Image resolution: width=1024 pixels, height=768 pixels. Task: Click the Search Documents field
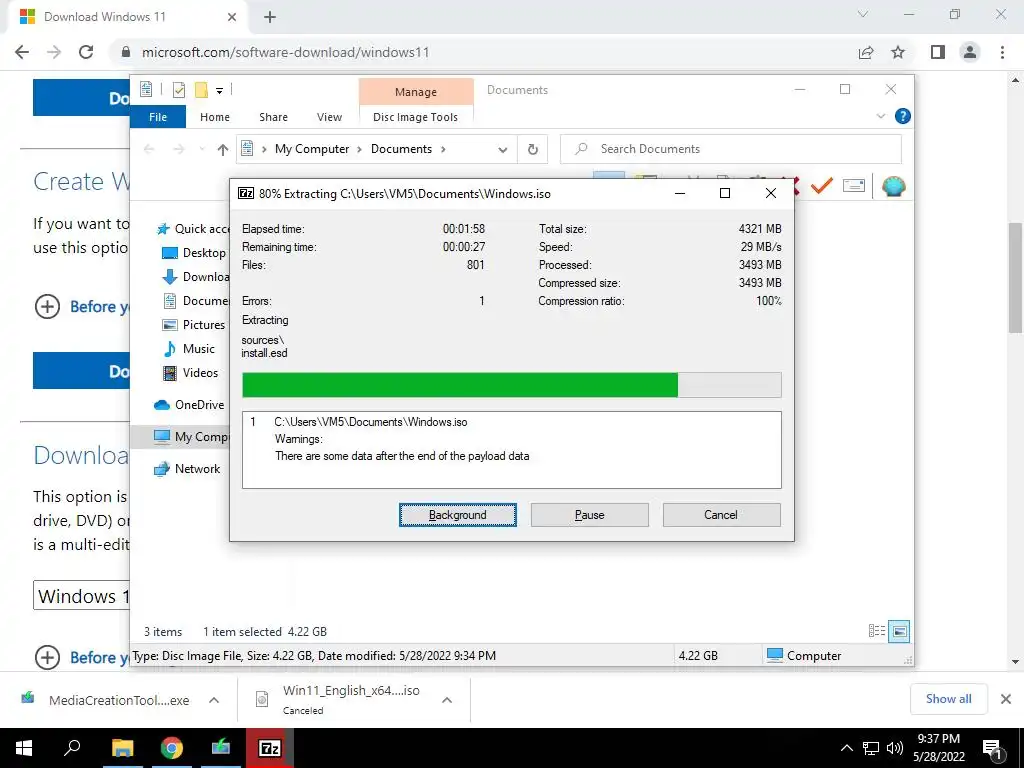click(x=731, y=149)
